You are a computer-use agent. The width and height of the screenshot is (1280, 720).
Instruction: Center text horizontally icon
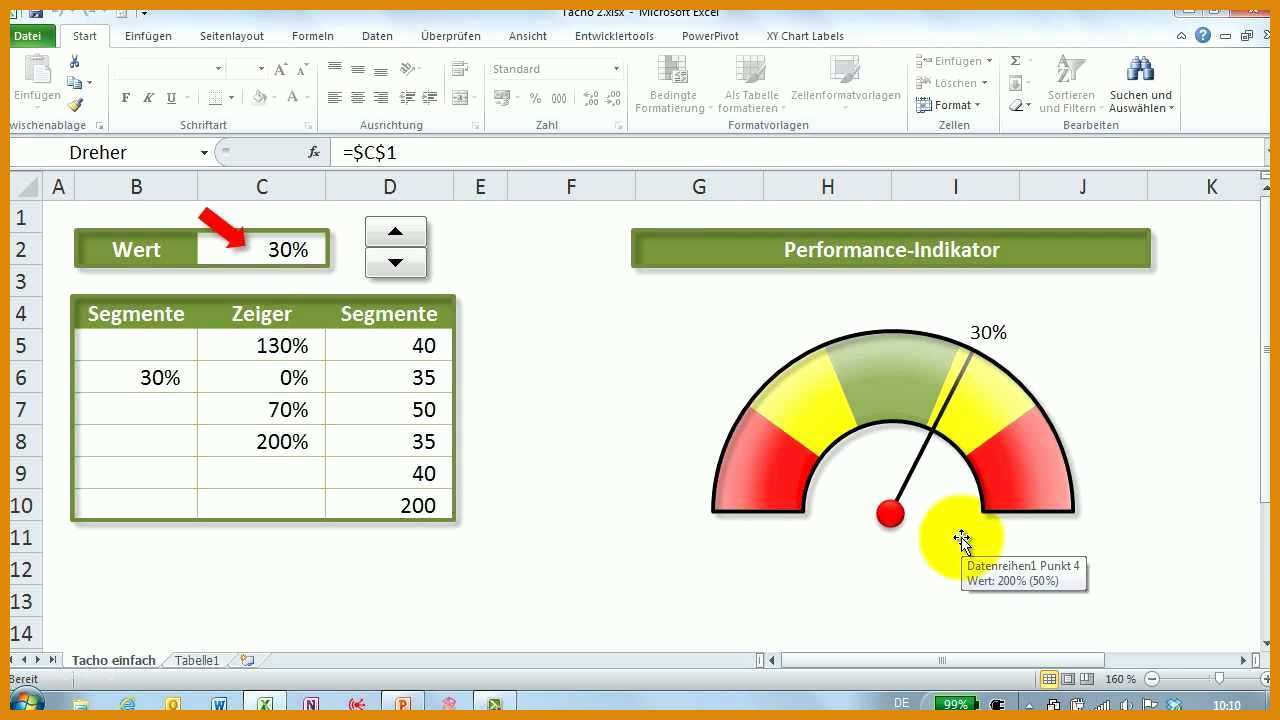coord(358,98)
